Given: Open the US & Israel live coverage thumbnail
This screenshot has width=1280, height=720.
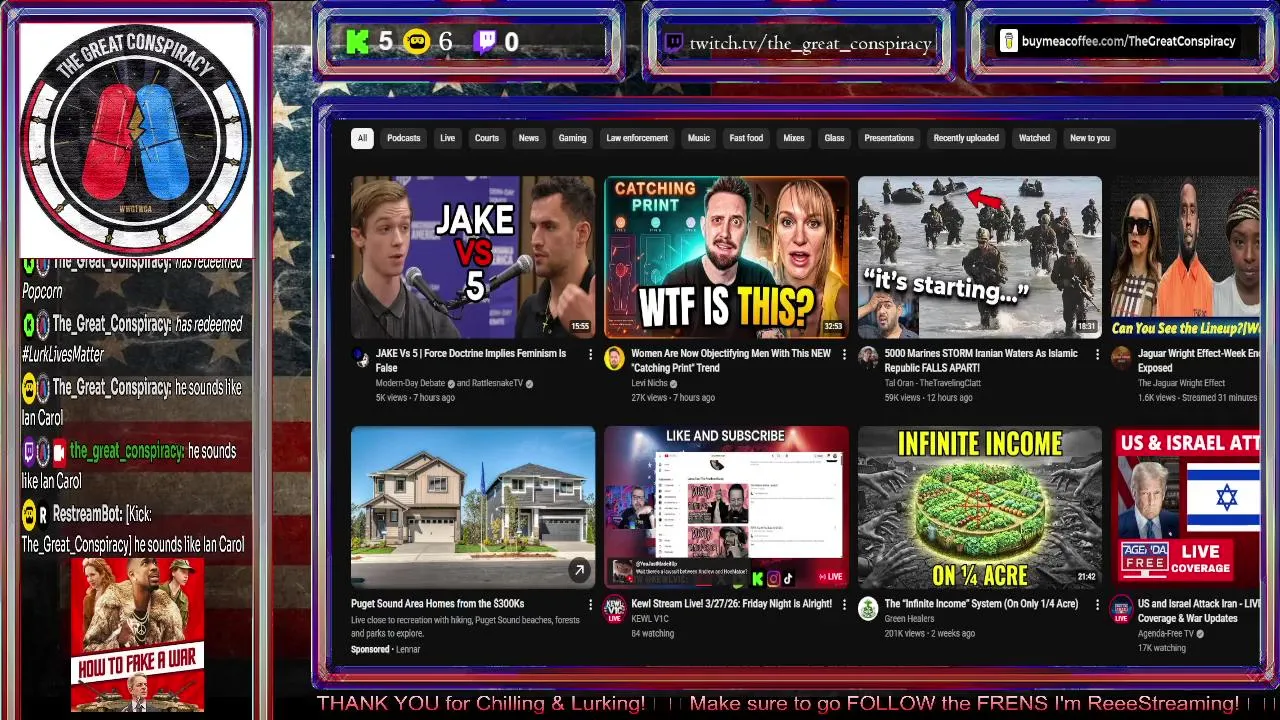Looking at the screenshot, I should (x=1185, y=507).
